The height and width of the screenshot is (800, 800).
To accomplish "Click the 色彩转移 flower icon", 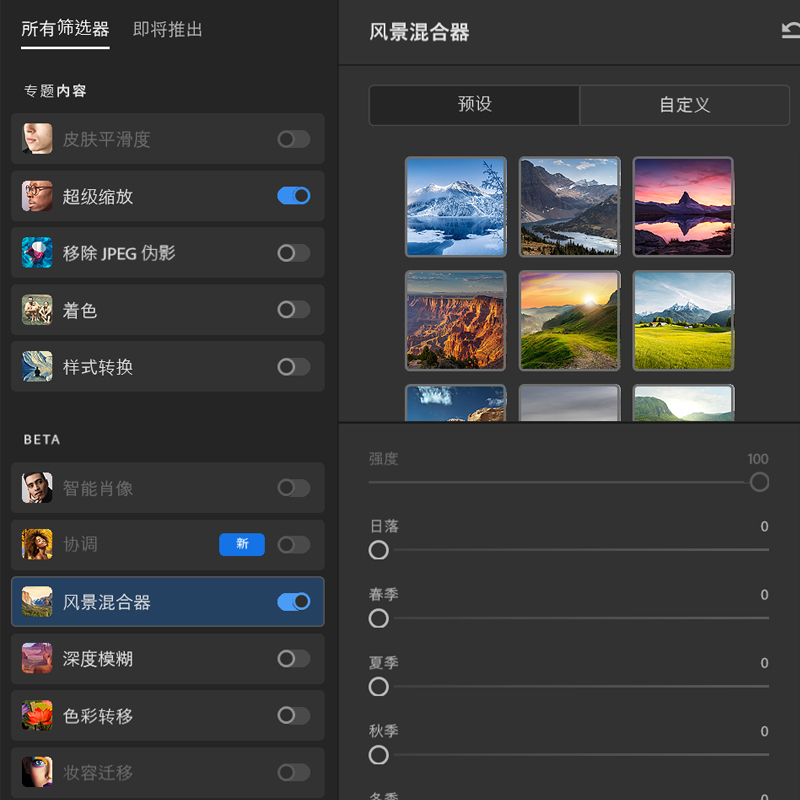I will pos(37,715).
